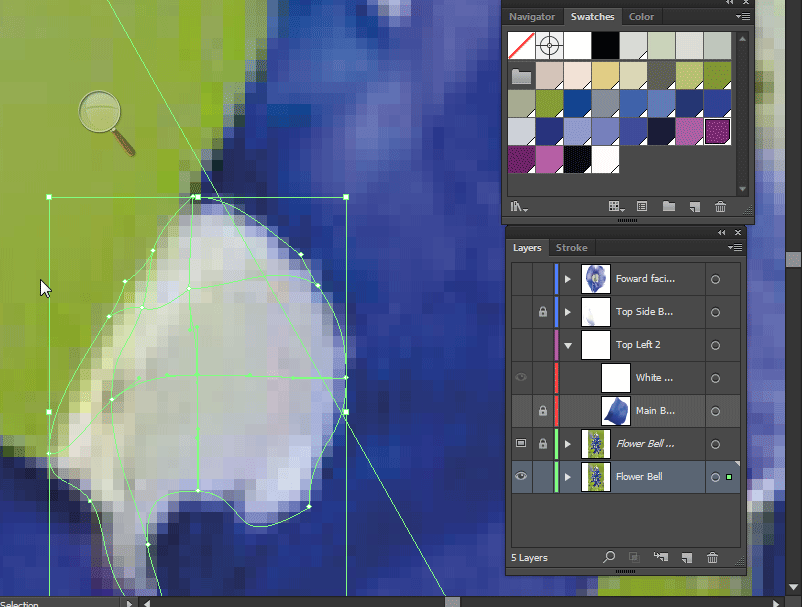Click the target circle for White sublayer
This screenshot has width=802, height=607.
click(715, 378)
